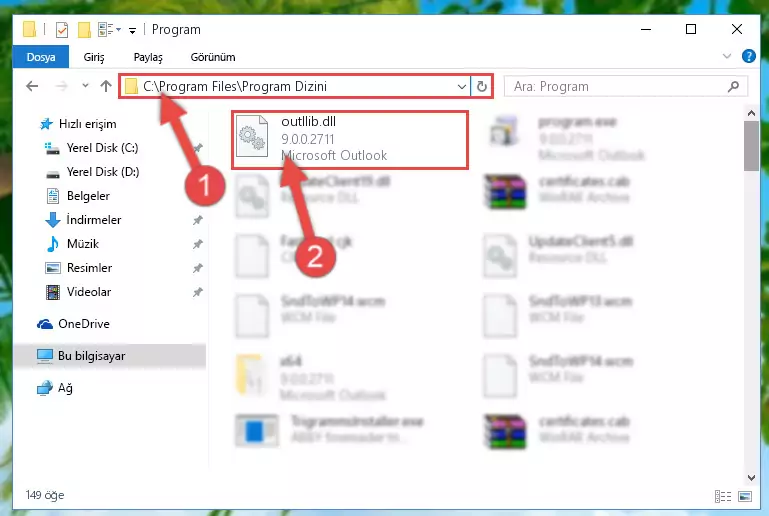Open the Dosya file menu tab
The image size is (769, 516).
[41, 57]
